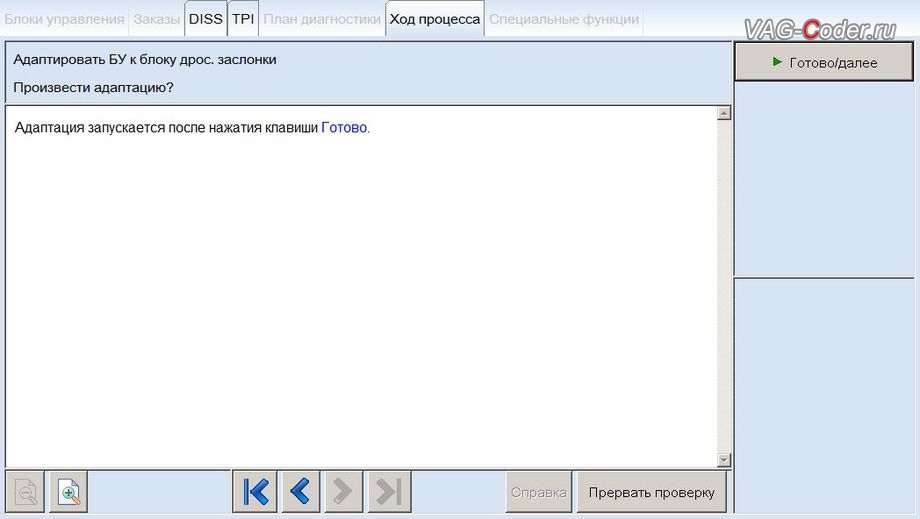Jump to first step arrow icon
The height and width of the screenshot is (519, 920).
tap(255, 491)
